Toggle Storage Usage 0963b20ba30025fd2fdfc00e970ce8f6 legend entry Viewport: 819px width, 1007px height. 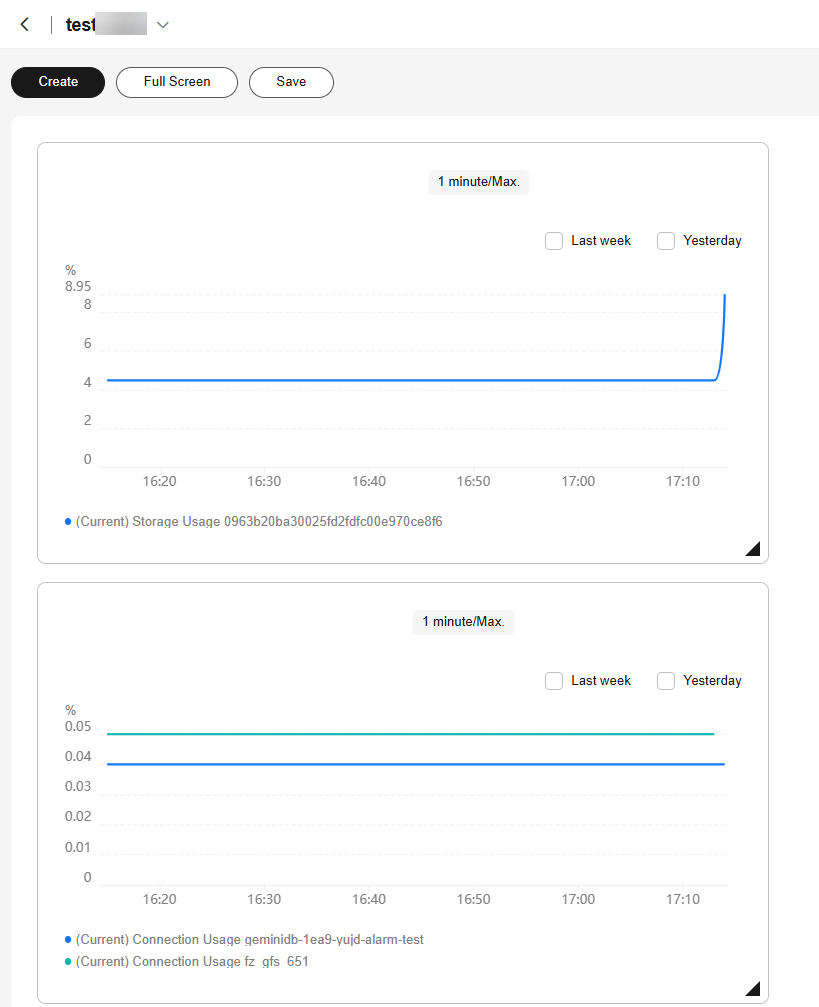pos(258,521)
